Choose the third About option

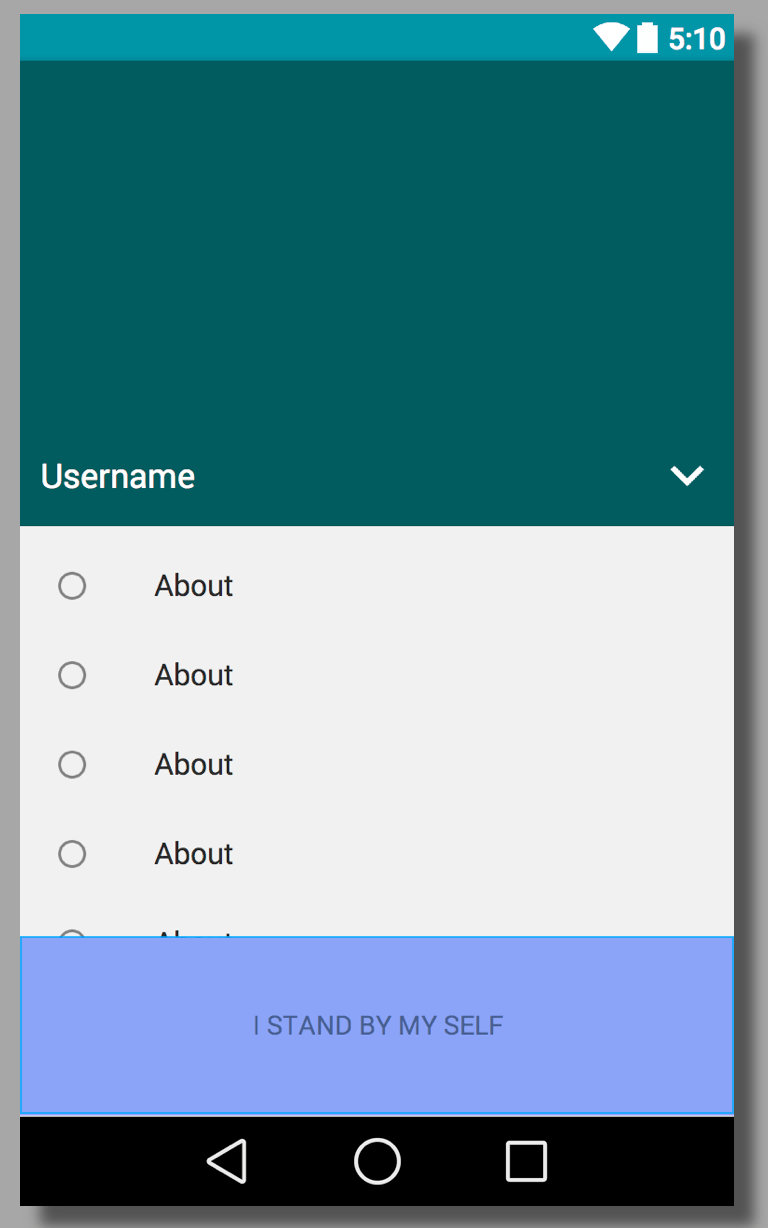coord(72,764)
